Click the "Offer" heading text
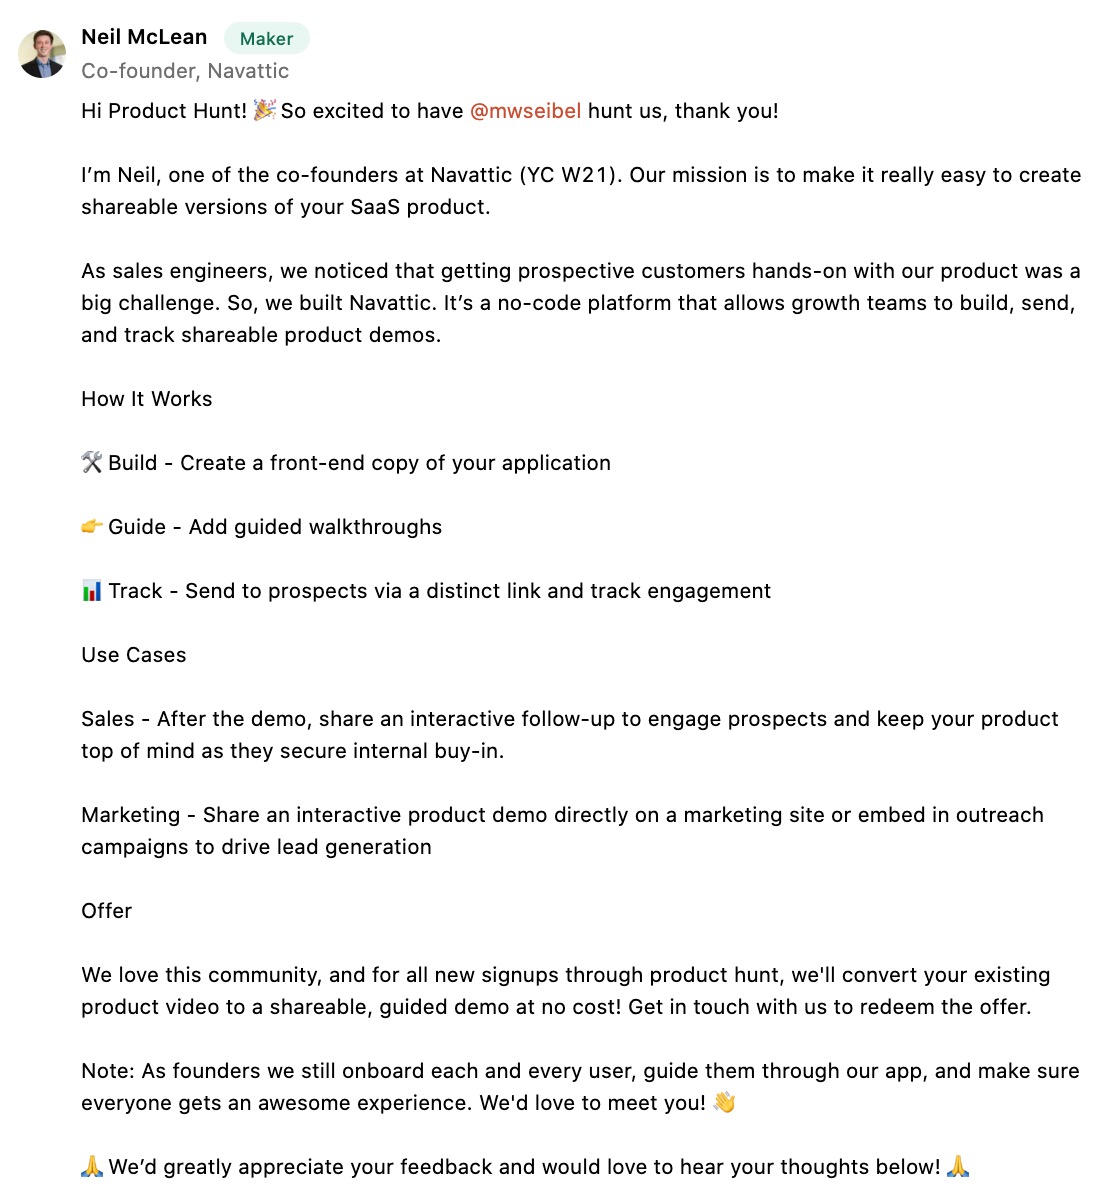The image size is (1114, 1196). (x=106, y=911)
